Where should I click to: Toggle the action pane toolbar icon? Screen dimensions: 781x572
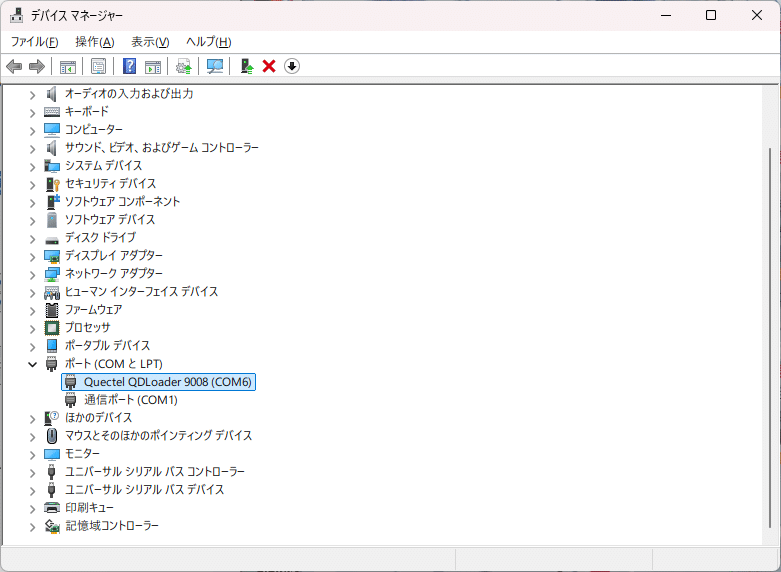[153, 66]
